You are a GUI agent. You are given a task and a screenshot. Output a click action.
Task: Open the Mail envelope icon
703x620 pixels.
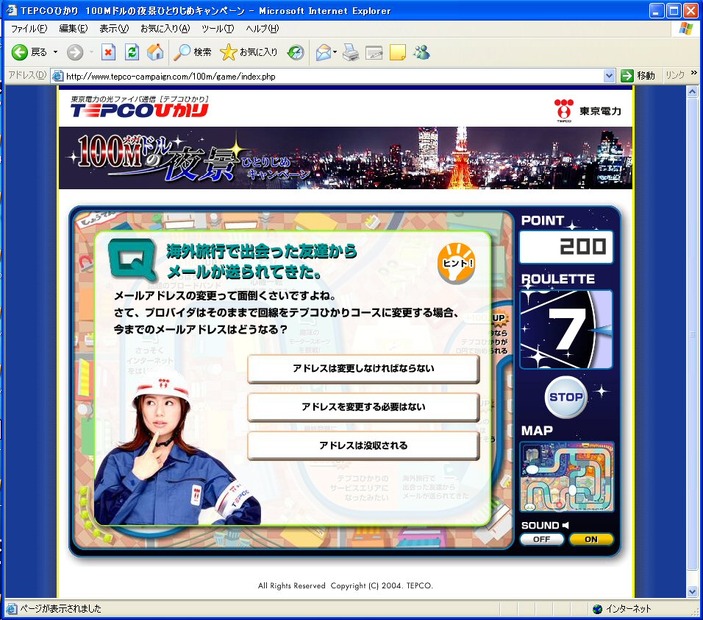[x=323, y=52]
